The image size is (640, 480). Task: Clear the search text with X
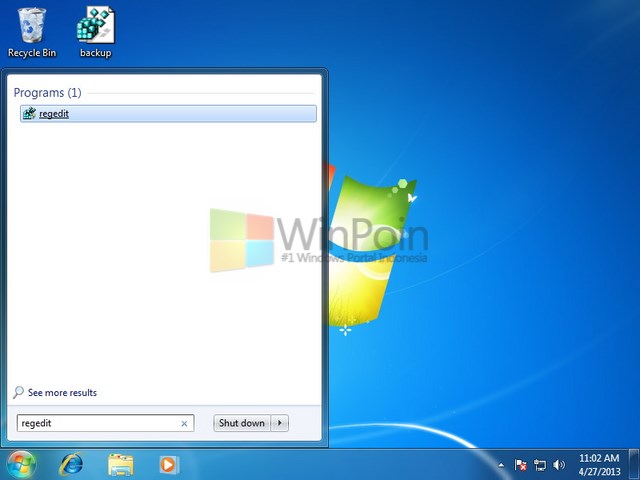click(184, 424)
